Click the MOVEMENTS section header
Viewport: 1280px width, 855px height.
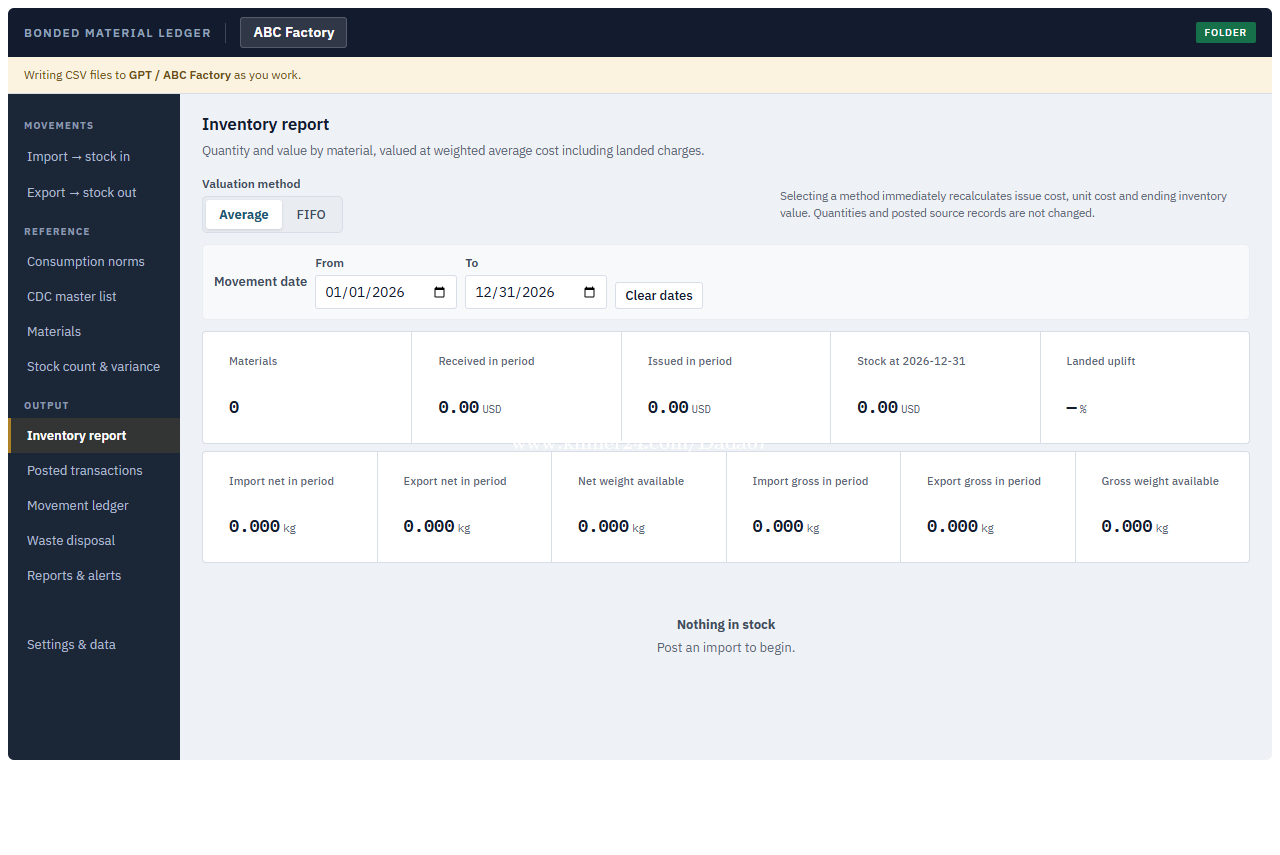[59, 126]
